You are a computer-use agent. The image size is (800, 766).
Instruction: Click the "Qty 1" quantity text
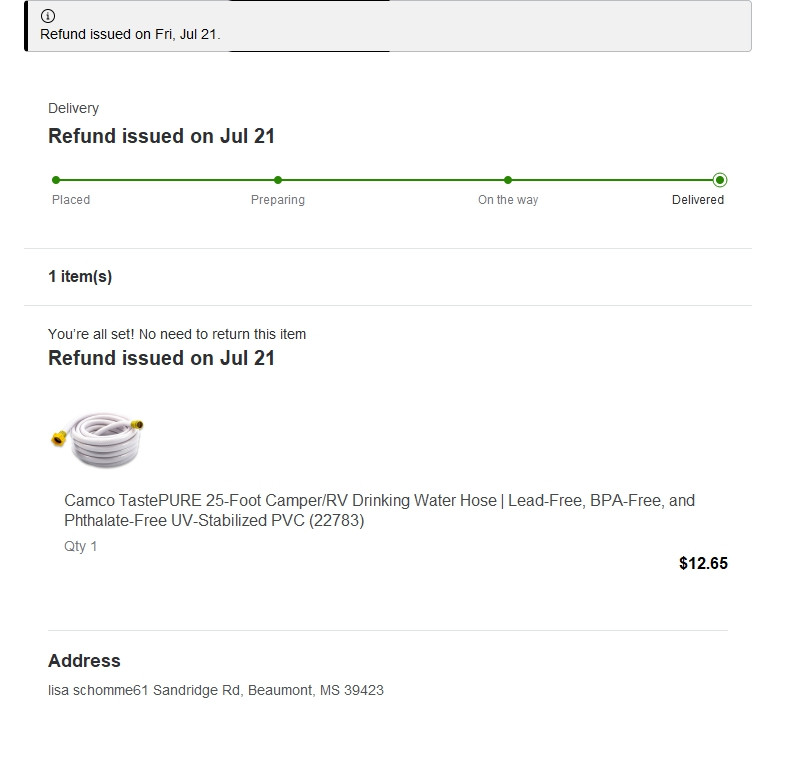pos(81,547)
